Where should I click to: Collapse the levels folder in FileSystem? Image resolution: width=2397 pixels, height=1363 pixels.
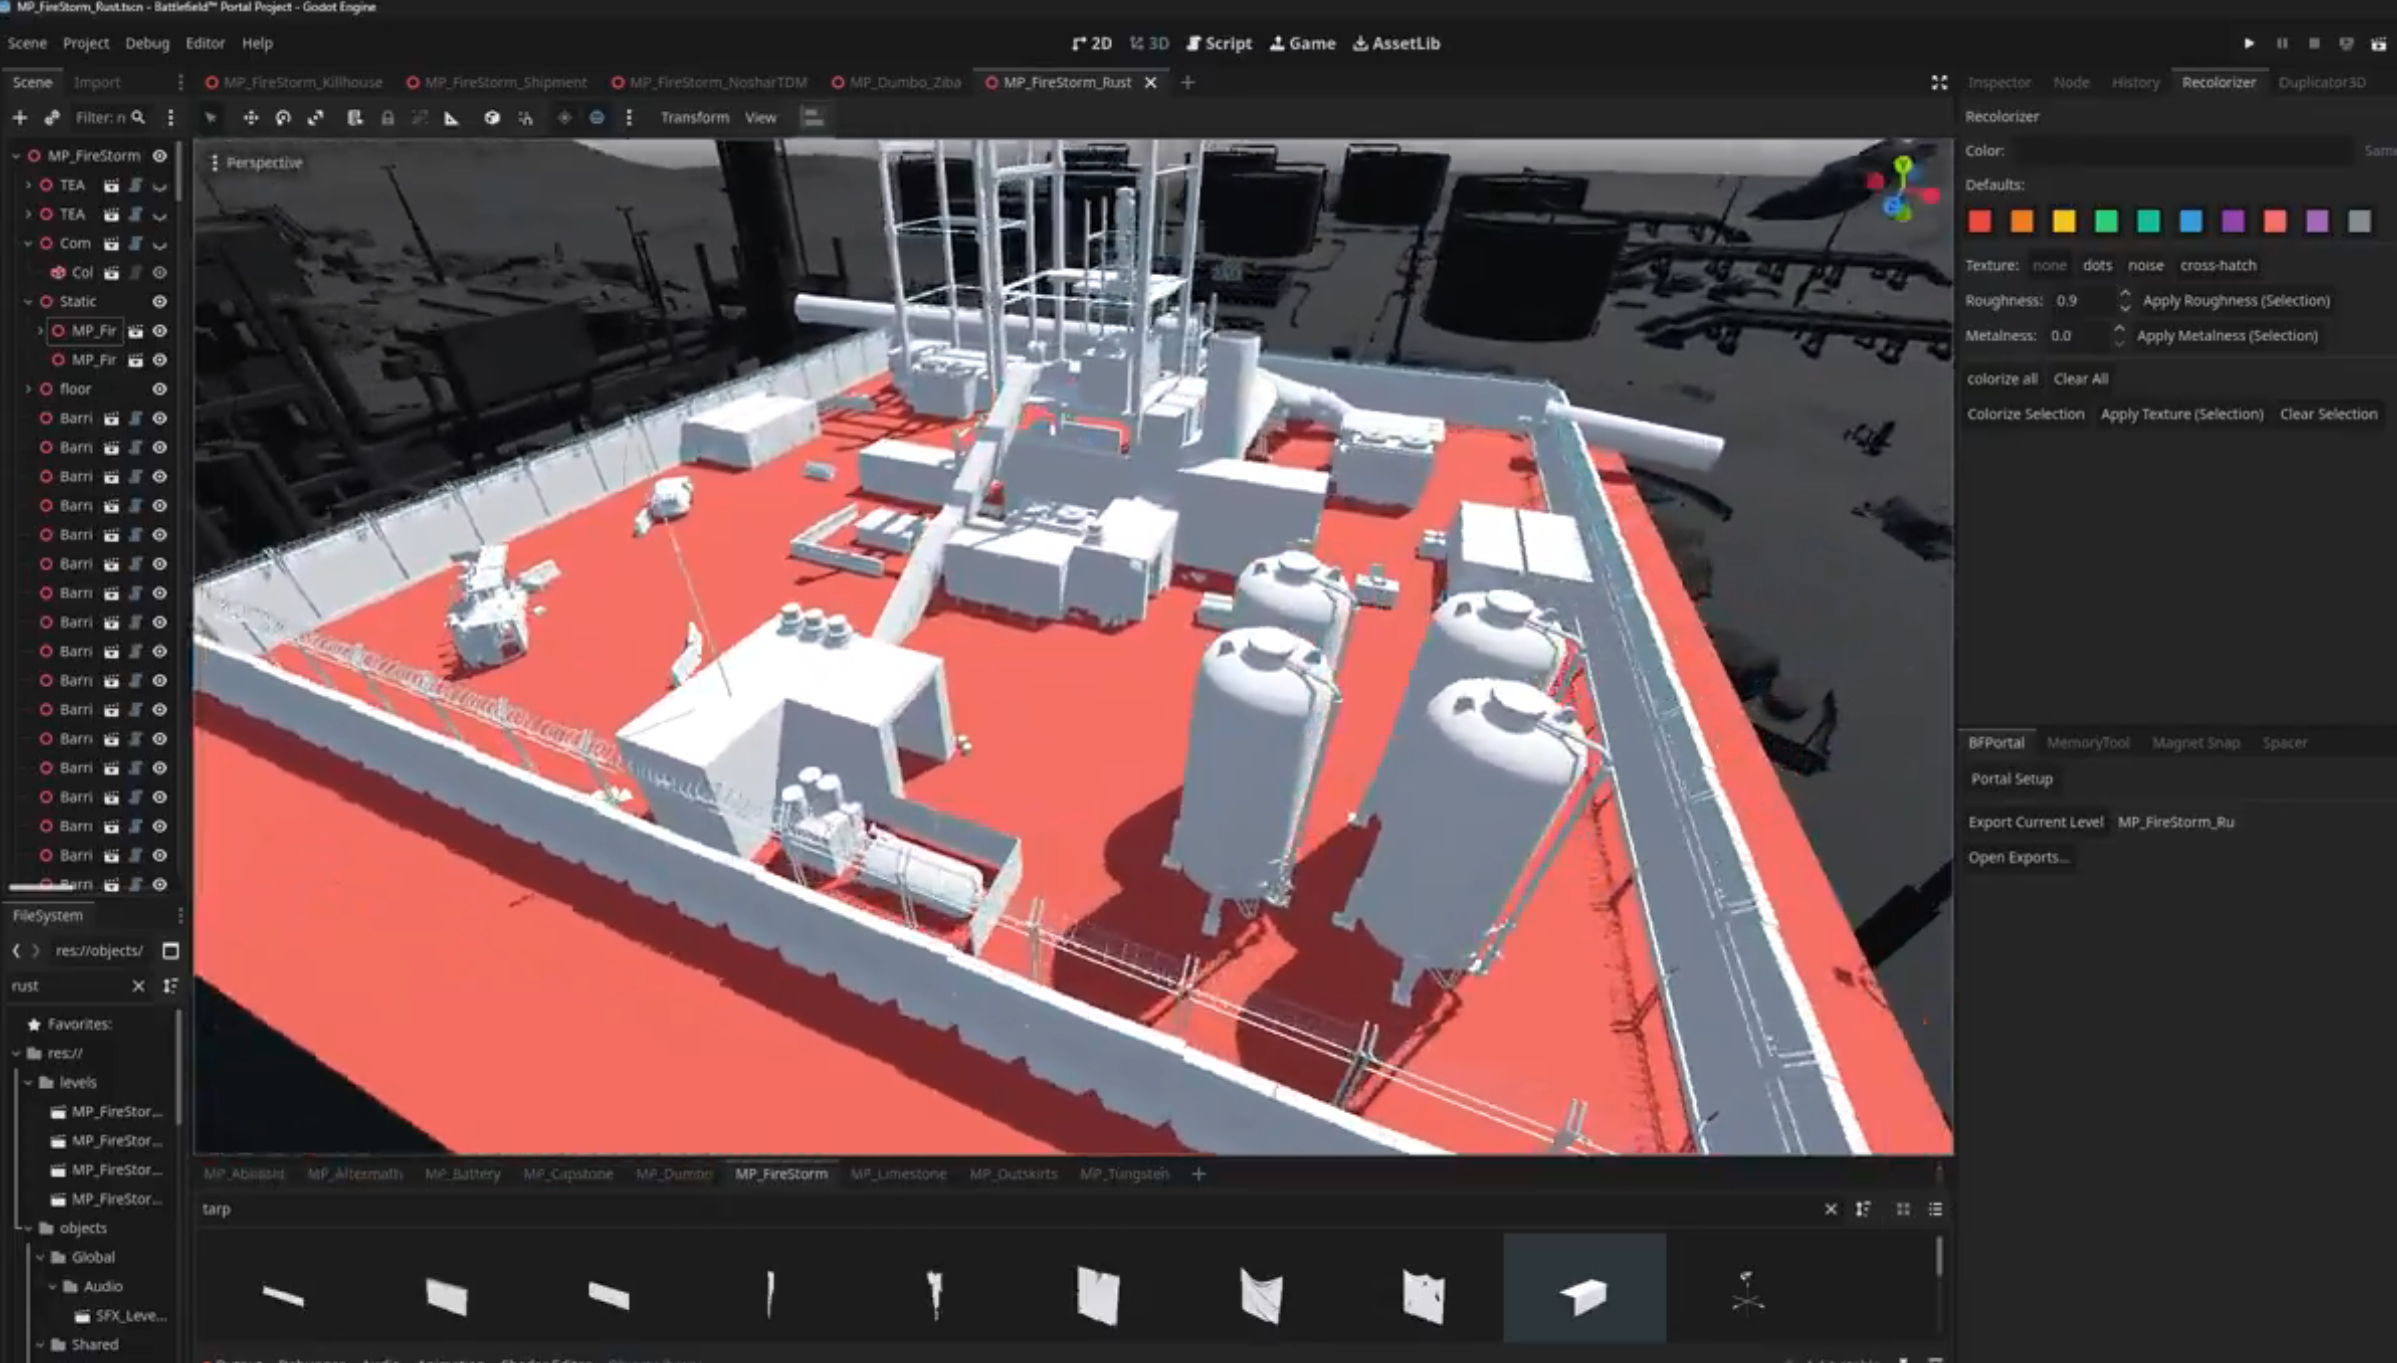(x=28, y=1082)
